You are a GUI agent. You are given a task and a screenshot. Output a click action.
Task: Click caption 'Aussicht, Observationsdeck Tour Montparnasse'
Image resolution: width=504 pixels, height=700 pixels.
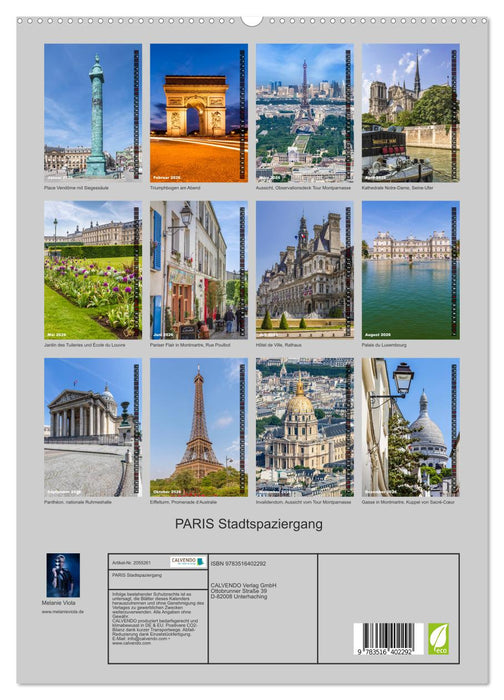(303, 188)
